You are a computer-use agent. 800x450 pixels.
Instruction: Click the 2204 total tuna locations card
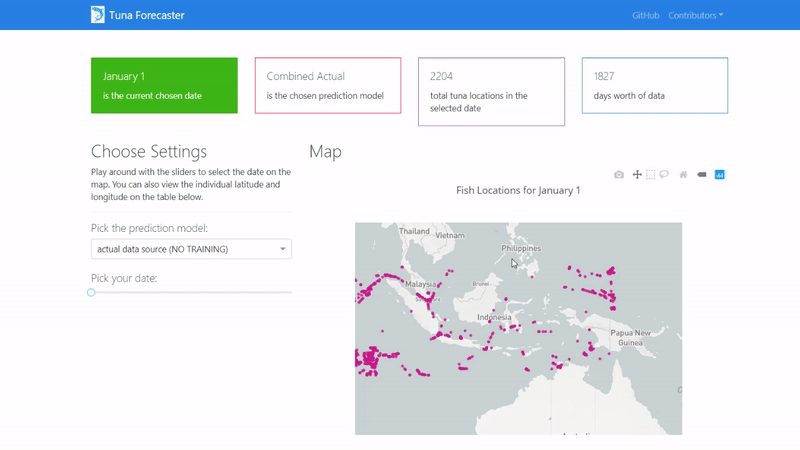point(491,91)
